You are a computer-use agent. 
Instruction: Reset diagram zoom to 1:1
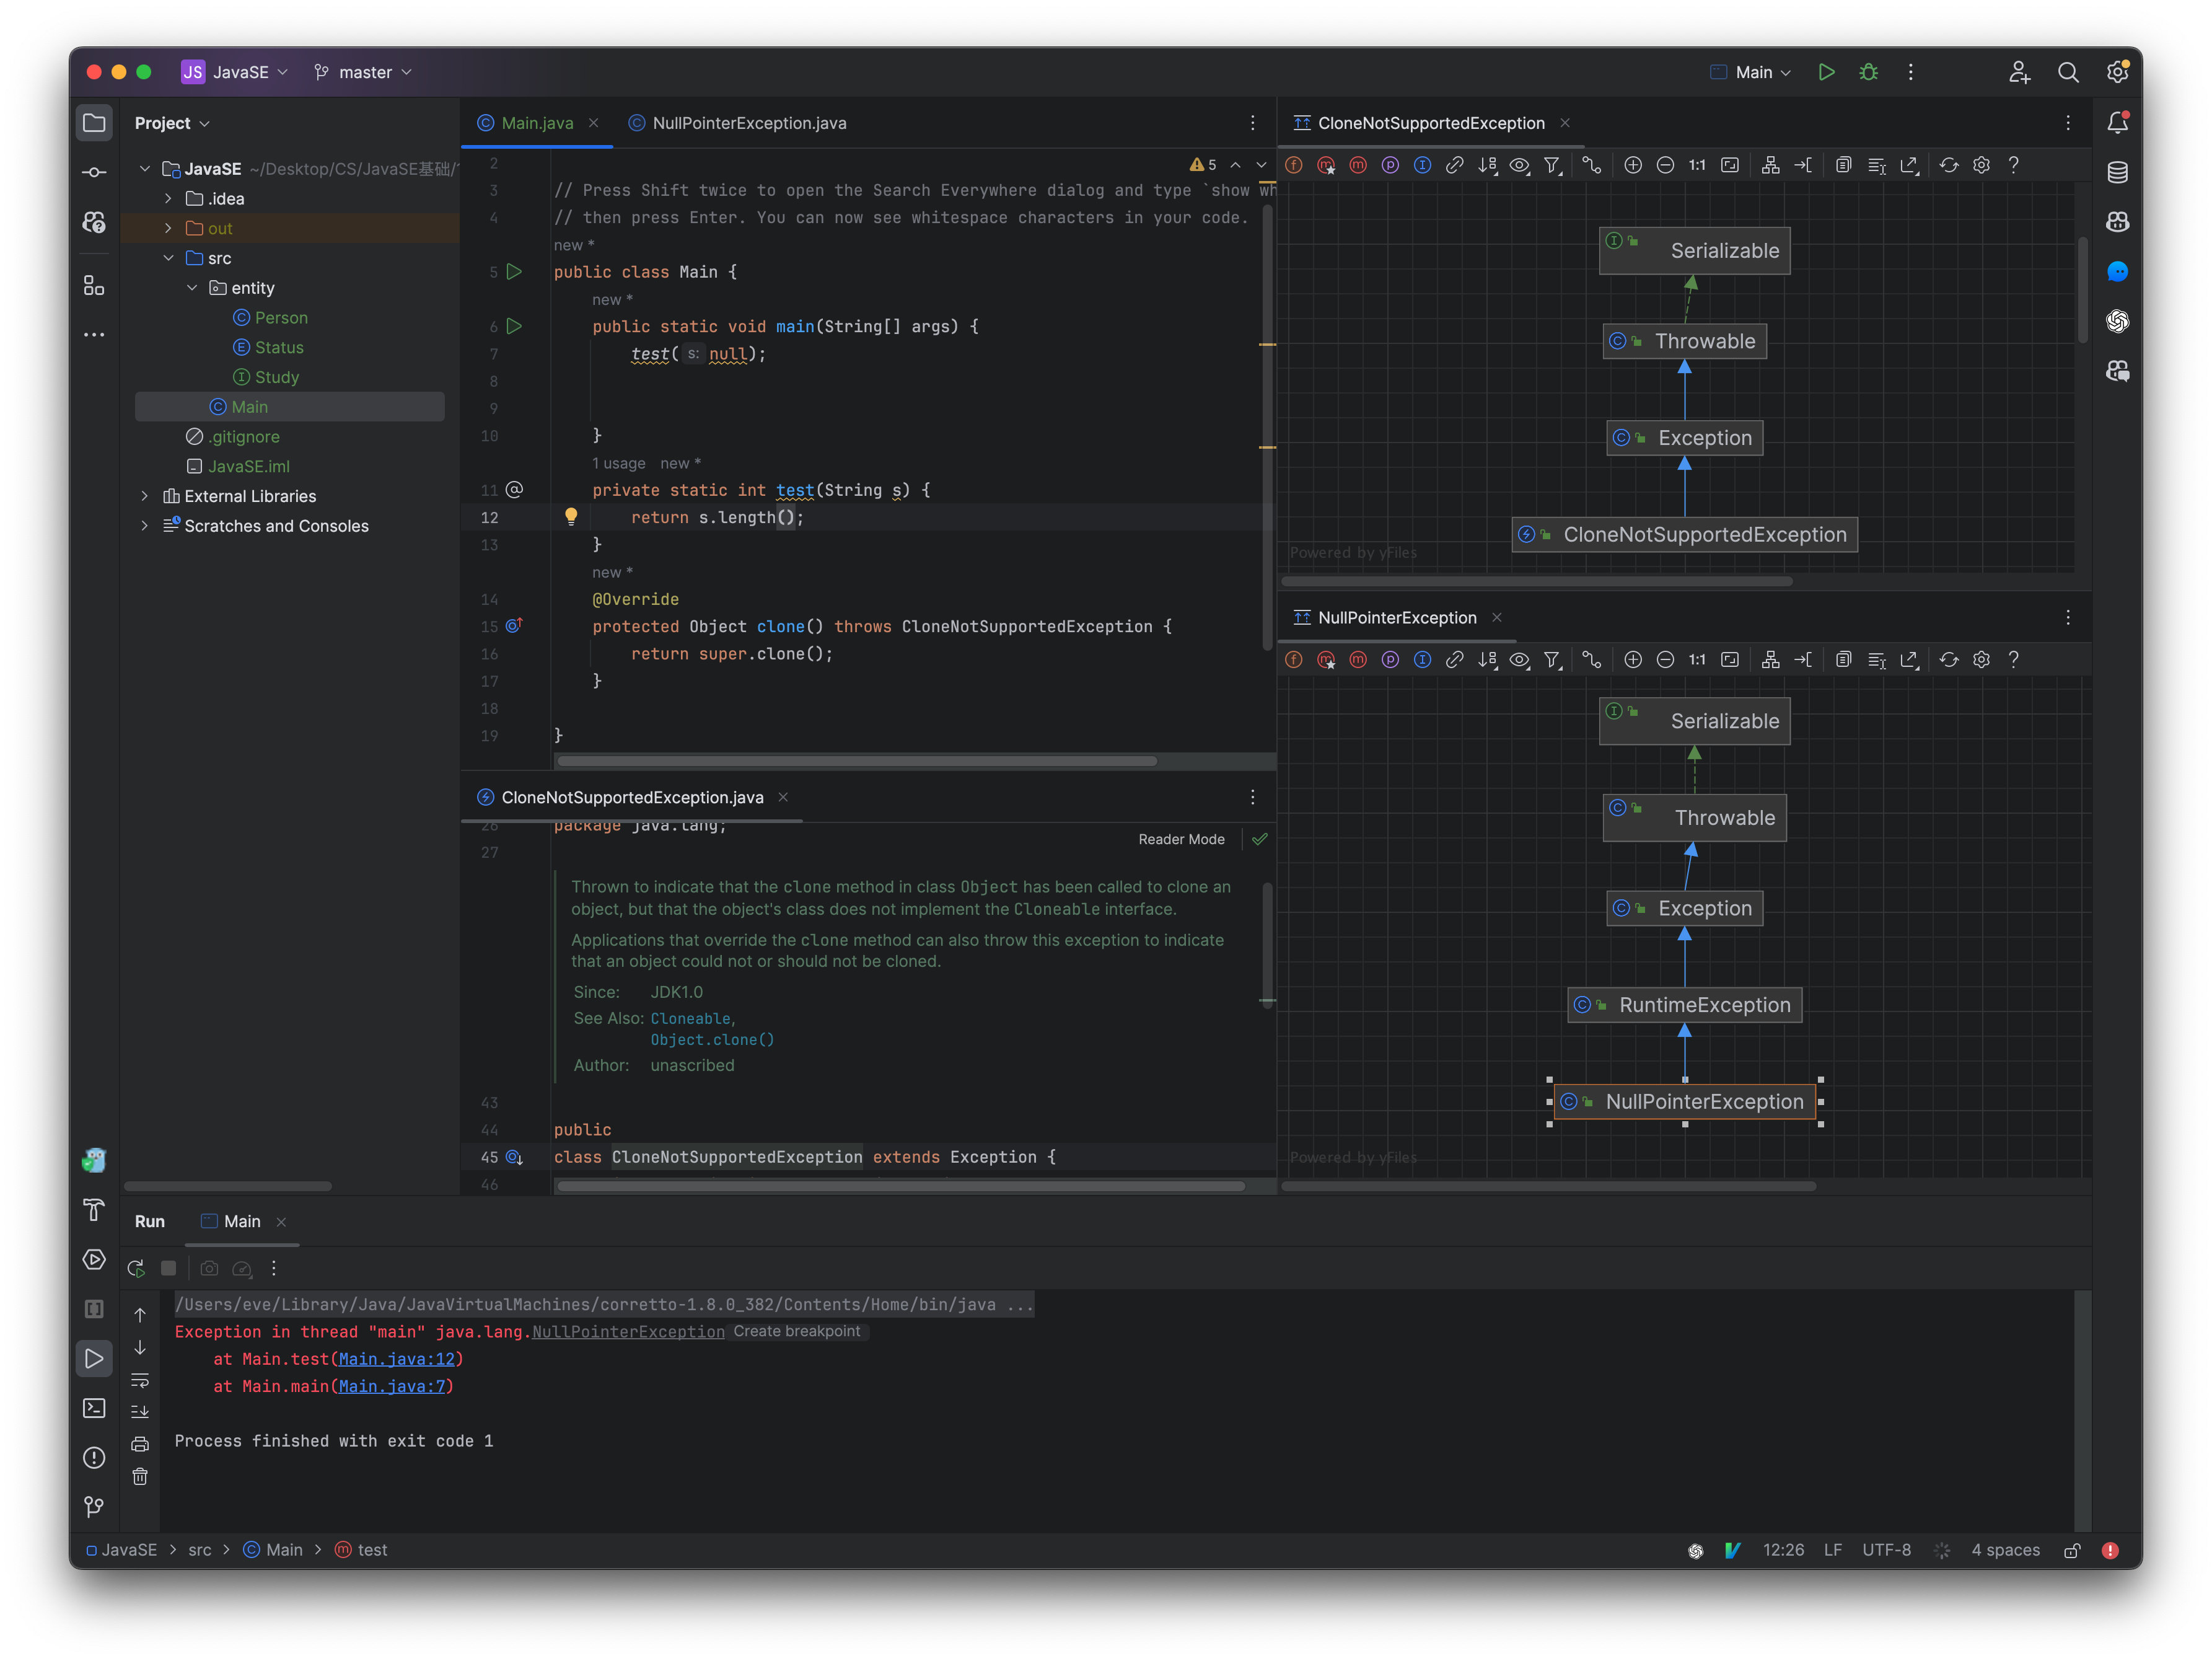(x=1697, y=165)
